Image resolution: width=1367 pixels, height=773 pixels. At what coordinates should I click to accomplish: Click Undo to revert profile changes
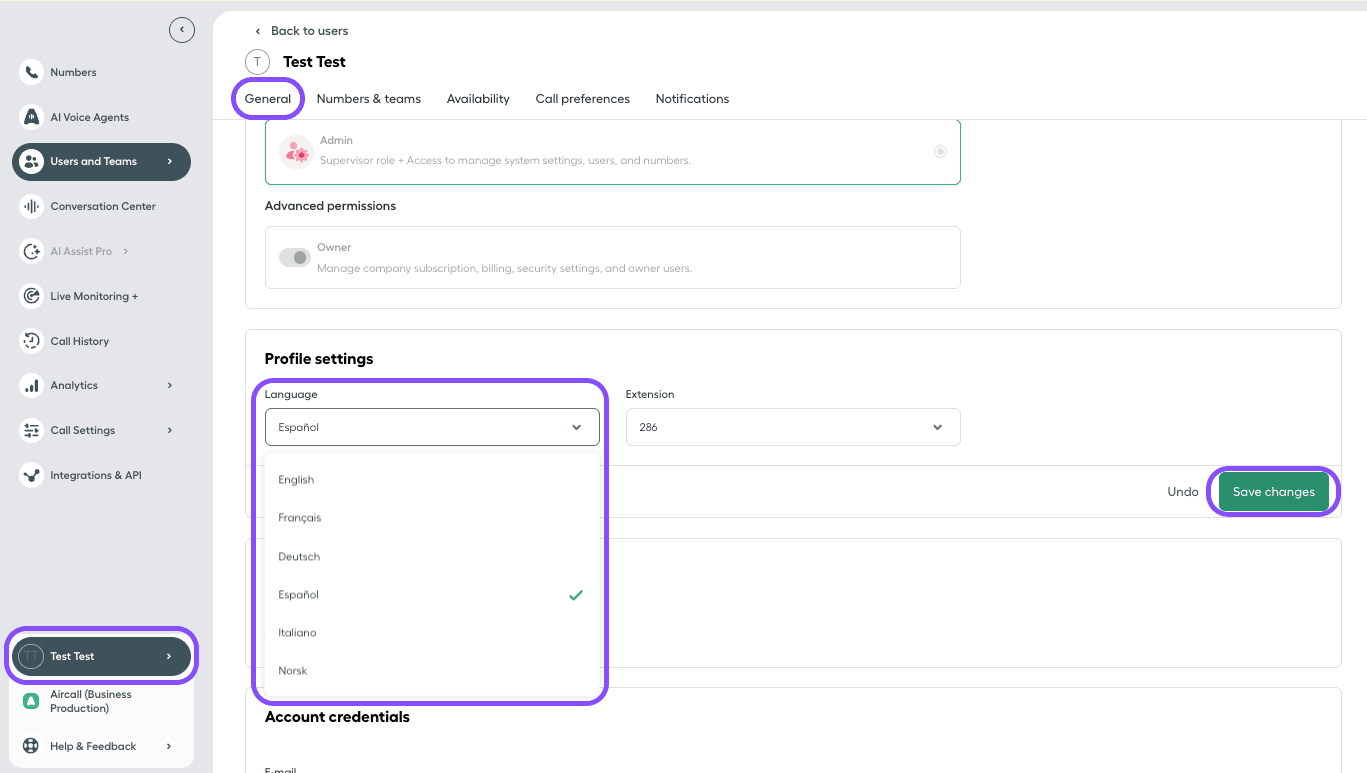point(1182,491)
